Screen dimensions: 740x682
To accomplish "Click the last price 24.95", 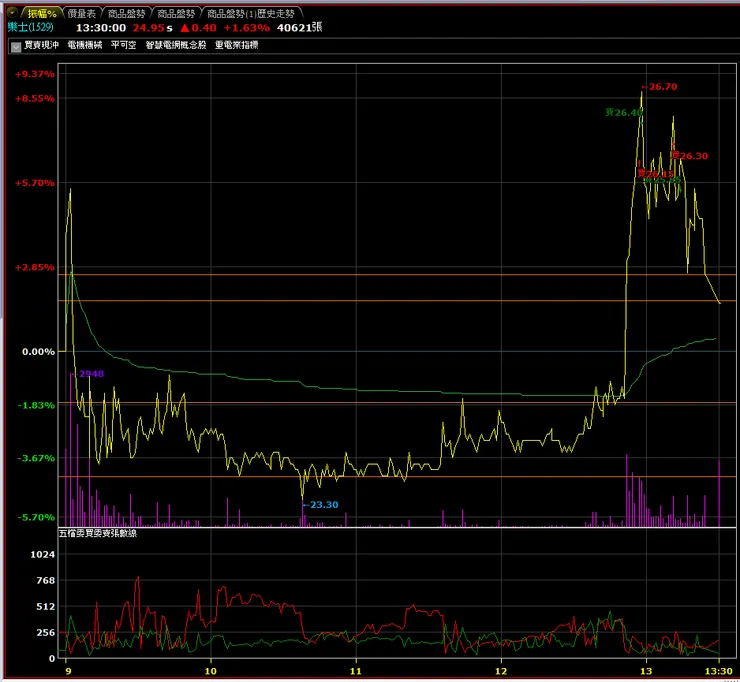I will coord(148,28).
